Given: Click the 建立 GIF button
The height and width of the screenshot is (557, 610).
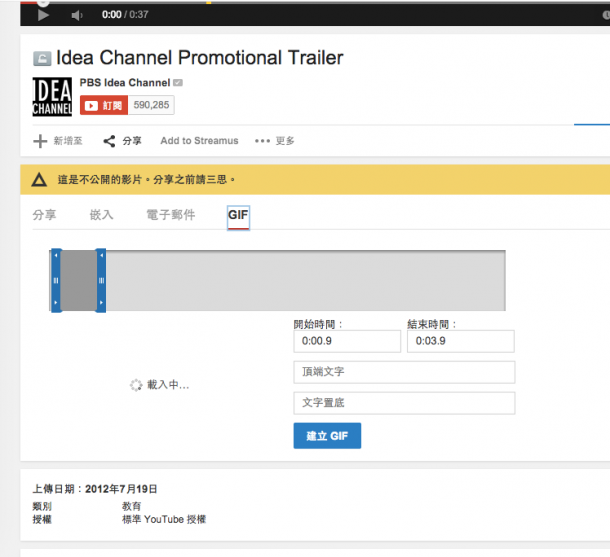Looking at the screenshot, I should coord(327,436).
